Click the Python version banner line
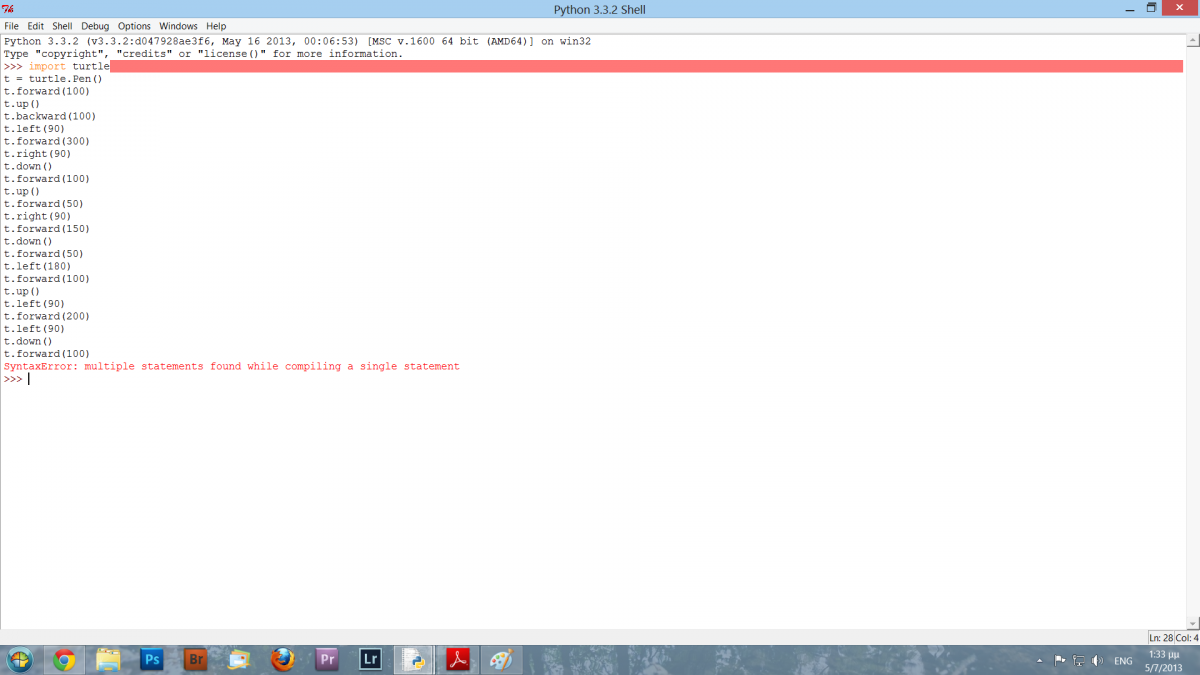1200x675 pixels. coord(297,41)
